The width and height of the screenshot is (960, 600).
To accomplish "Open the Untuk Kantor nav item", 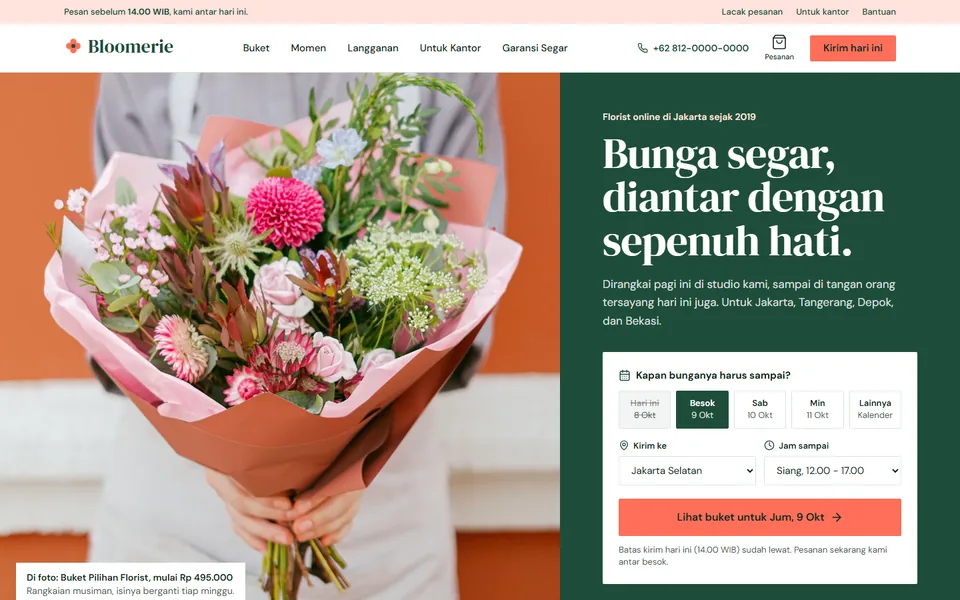I will coord(450,48).
